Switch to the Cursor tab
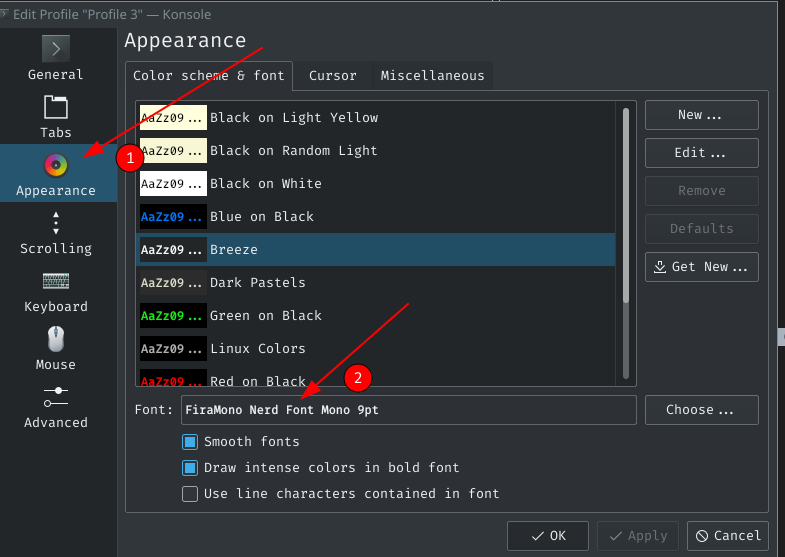 click(x=332, y=76)
